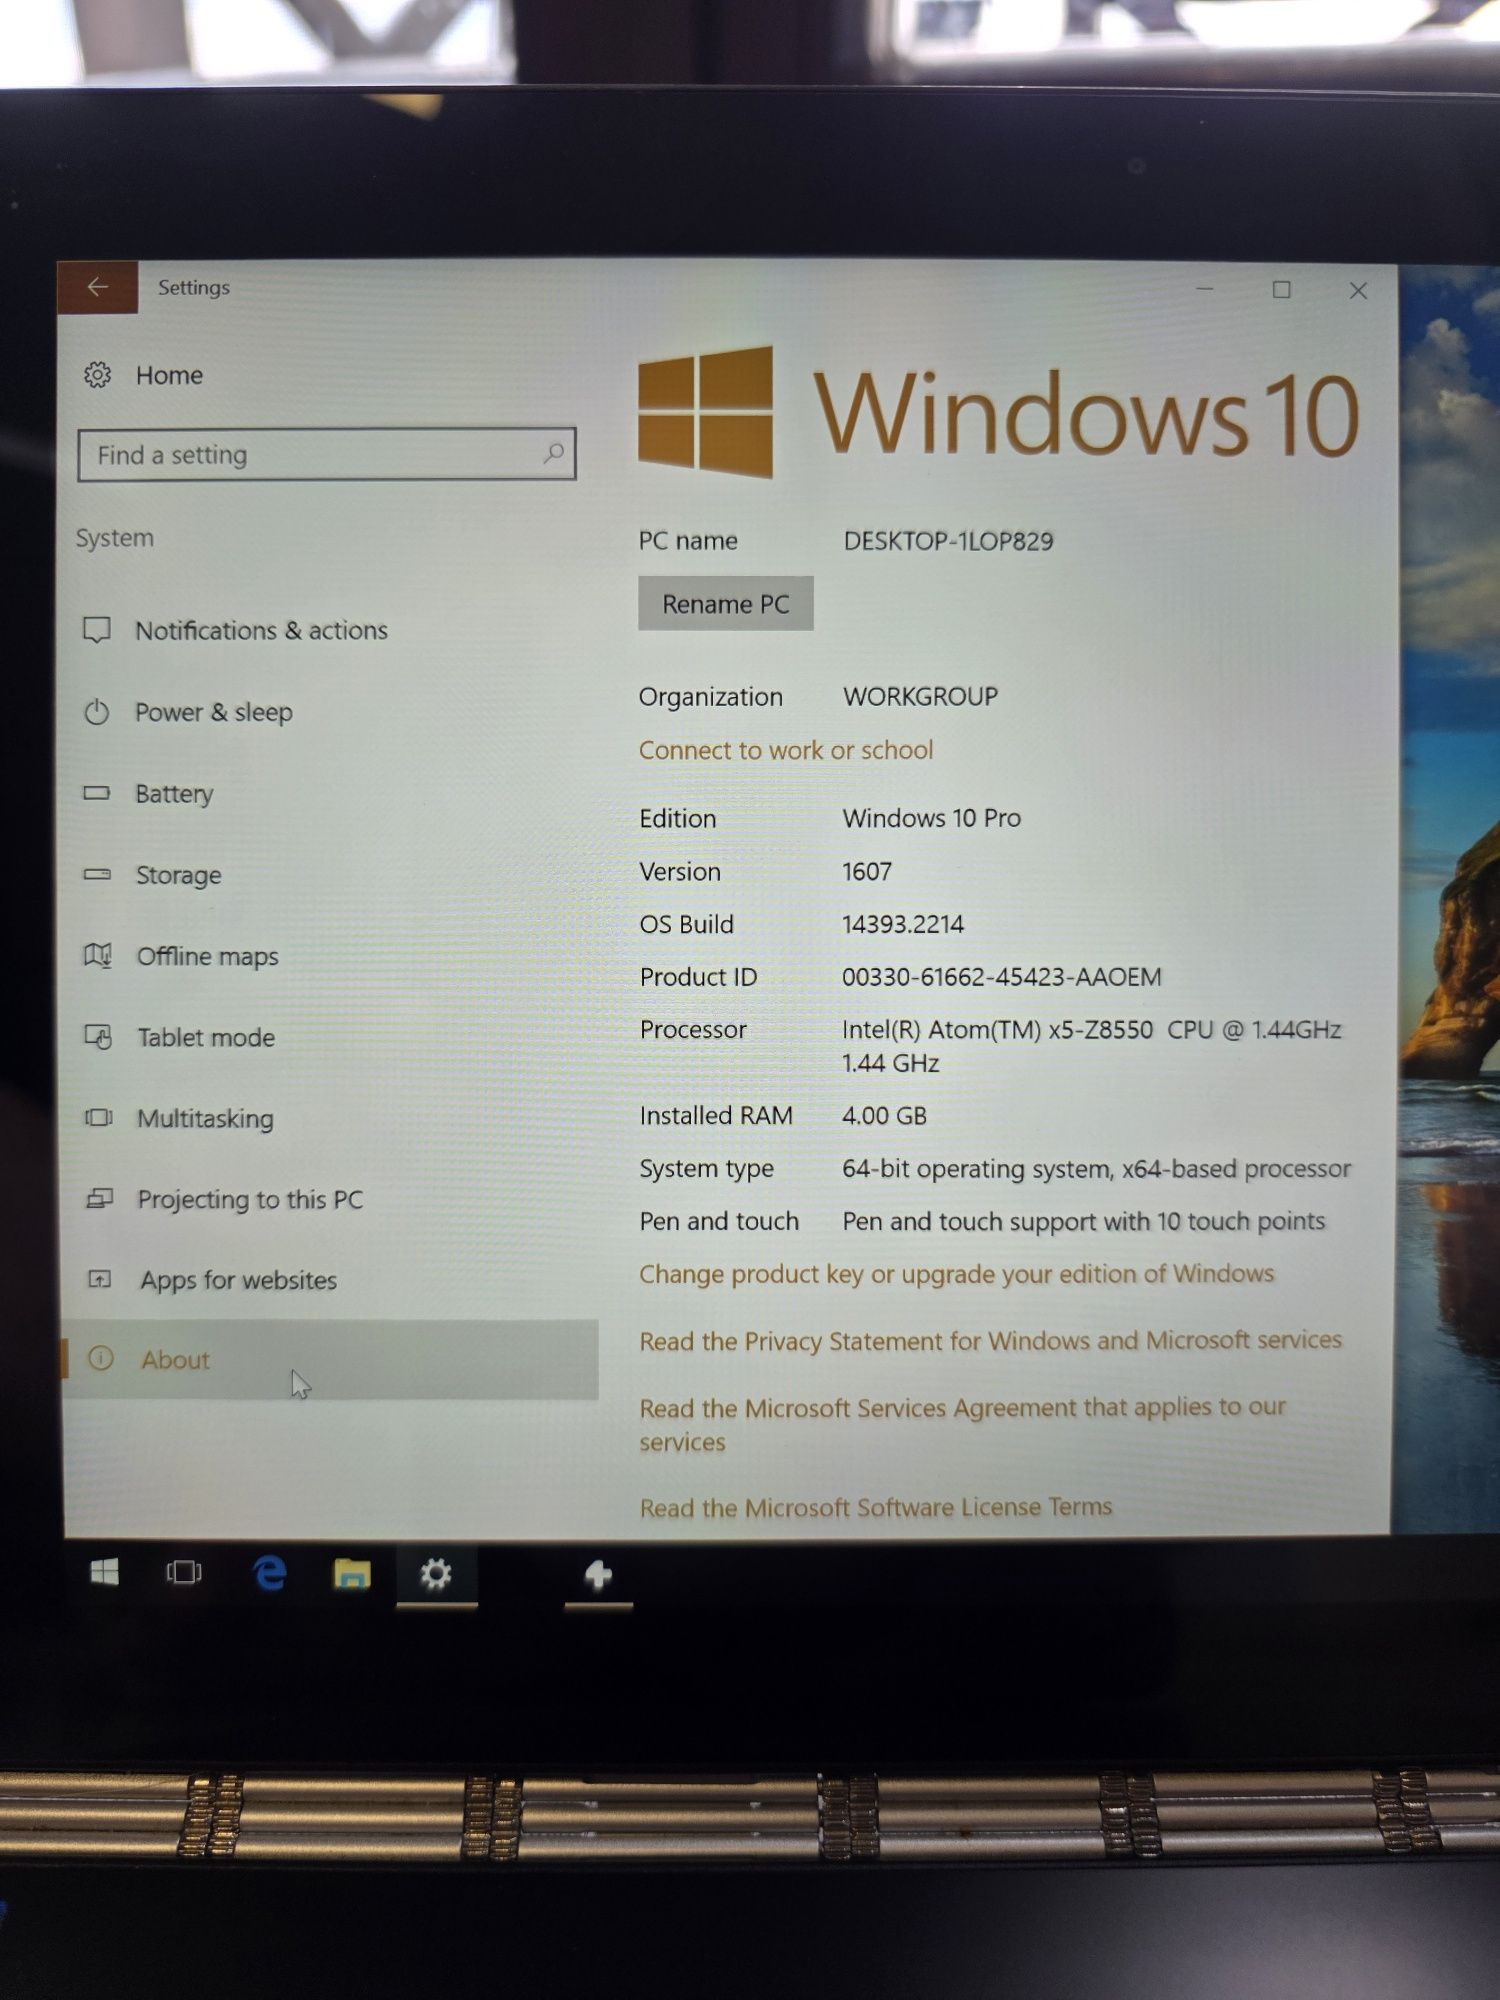Click the Multitasking icon

pos(98,1117)
